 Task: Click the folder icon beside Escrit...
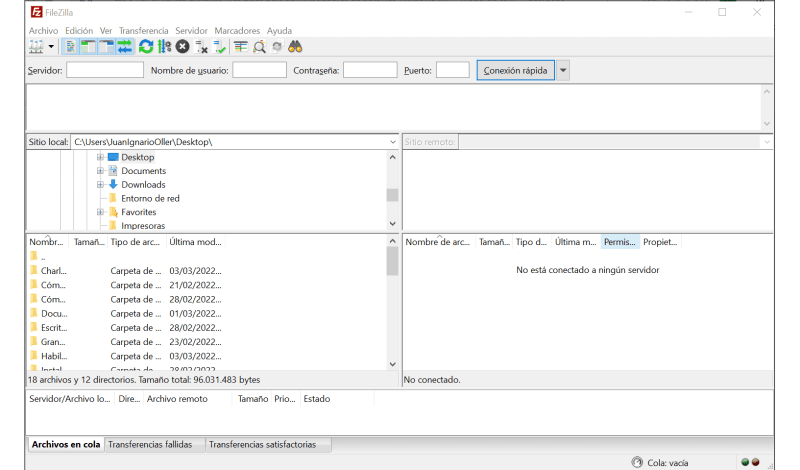pyautogui.click(x=34, y=328)
